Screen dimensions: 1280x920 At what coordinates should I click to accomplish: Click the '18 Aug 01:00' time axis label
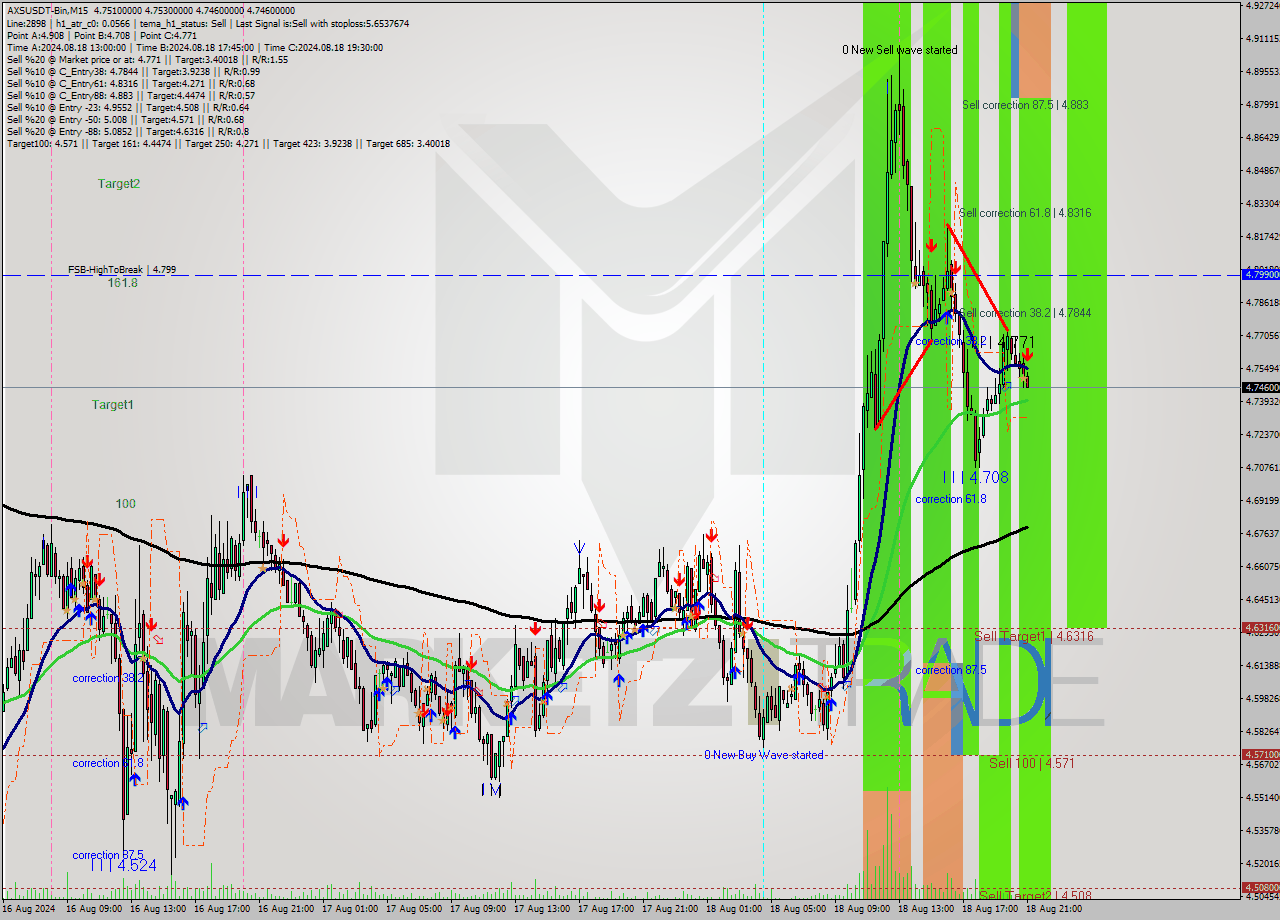pyautogui.click(x=733, y=910)
